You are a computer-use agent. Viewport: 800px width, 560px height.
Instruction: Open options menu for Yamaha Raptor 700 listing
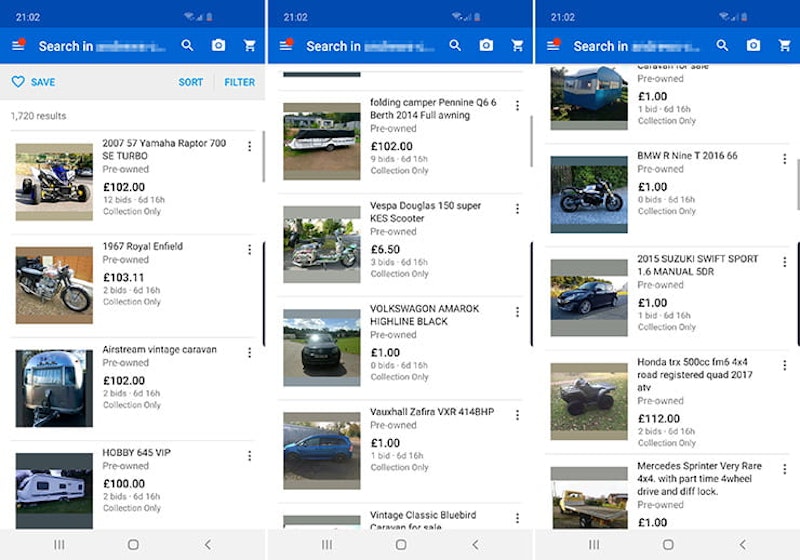pyautogui.click(x=249, y=146)
